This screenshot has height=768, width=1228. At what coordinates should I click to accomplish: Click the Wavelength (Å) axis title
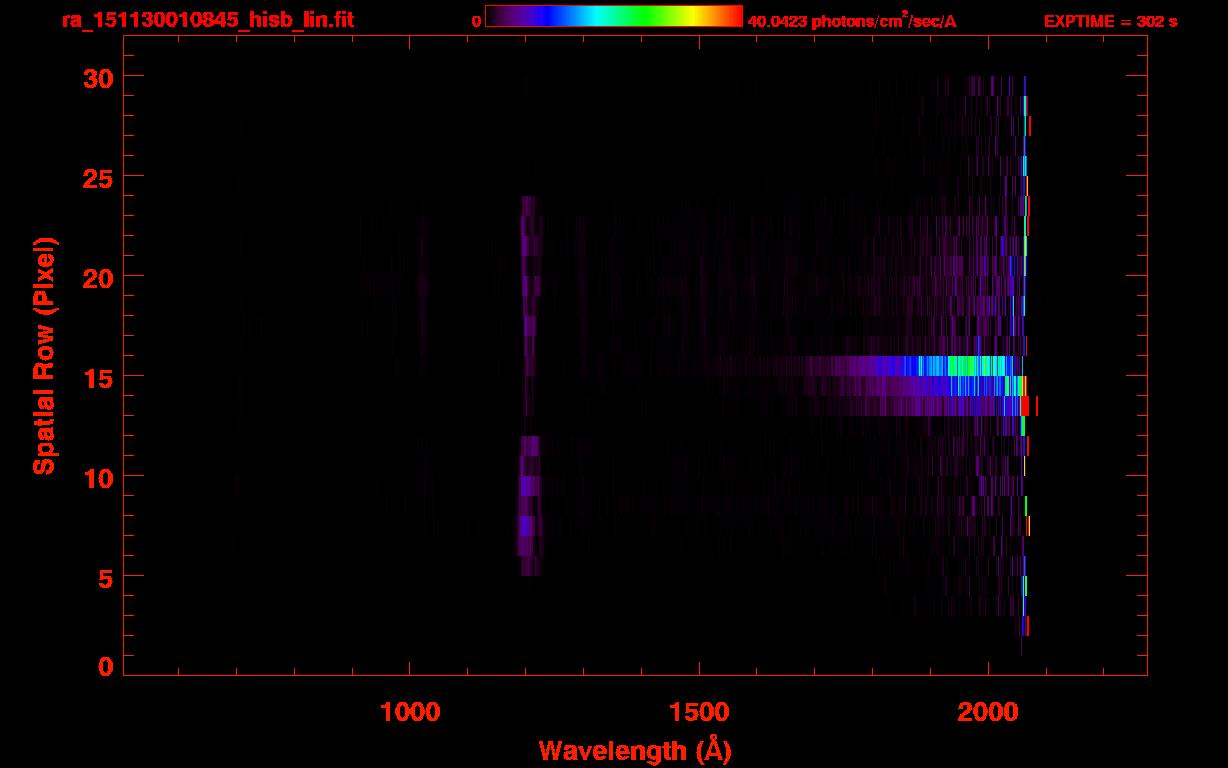[x=635, y=750]
